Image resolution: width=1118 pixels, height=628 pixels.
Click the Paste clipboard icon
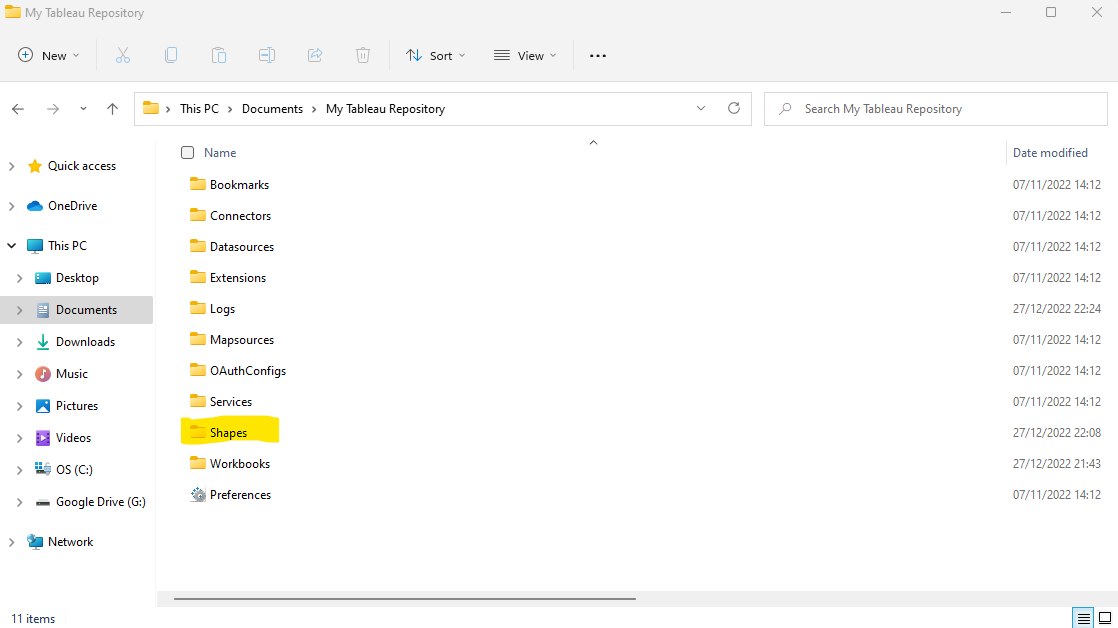coord(219,56)
